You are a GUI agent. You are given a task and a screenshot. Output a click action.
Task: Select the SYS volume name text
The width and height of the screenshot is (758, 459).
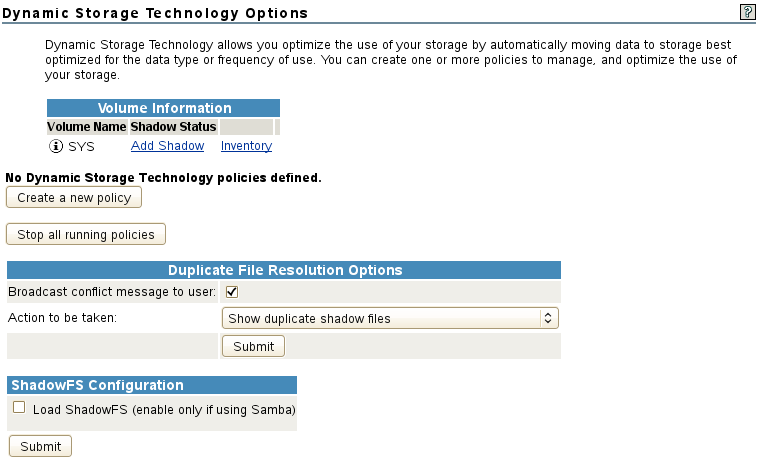pyautogui.click(x=81, y=146)
